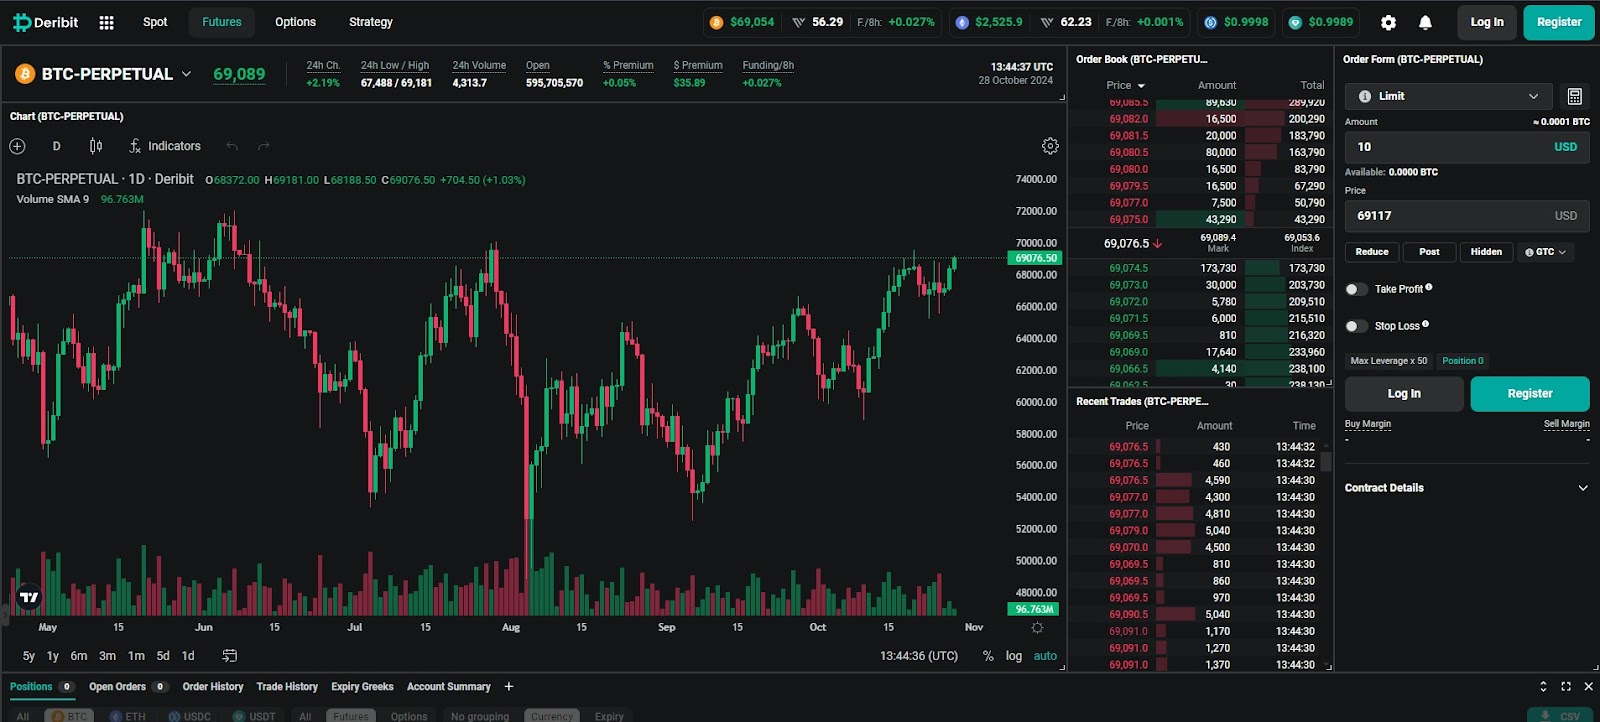Click the top bar Register button

pos(1559,22)
